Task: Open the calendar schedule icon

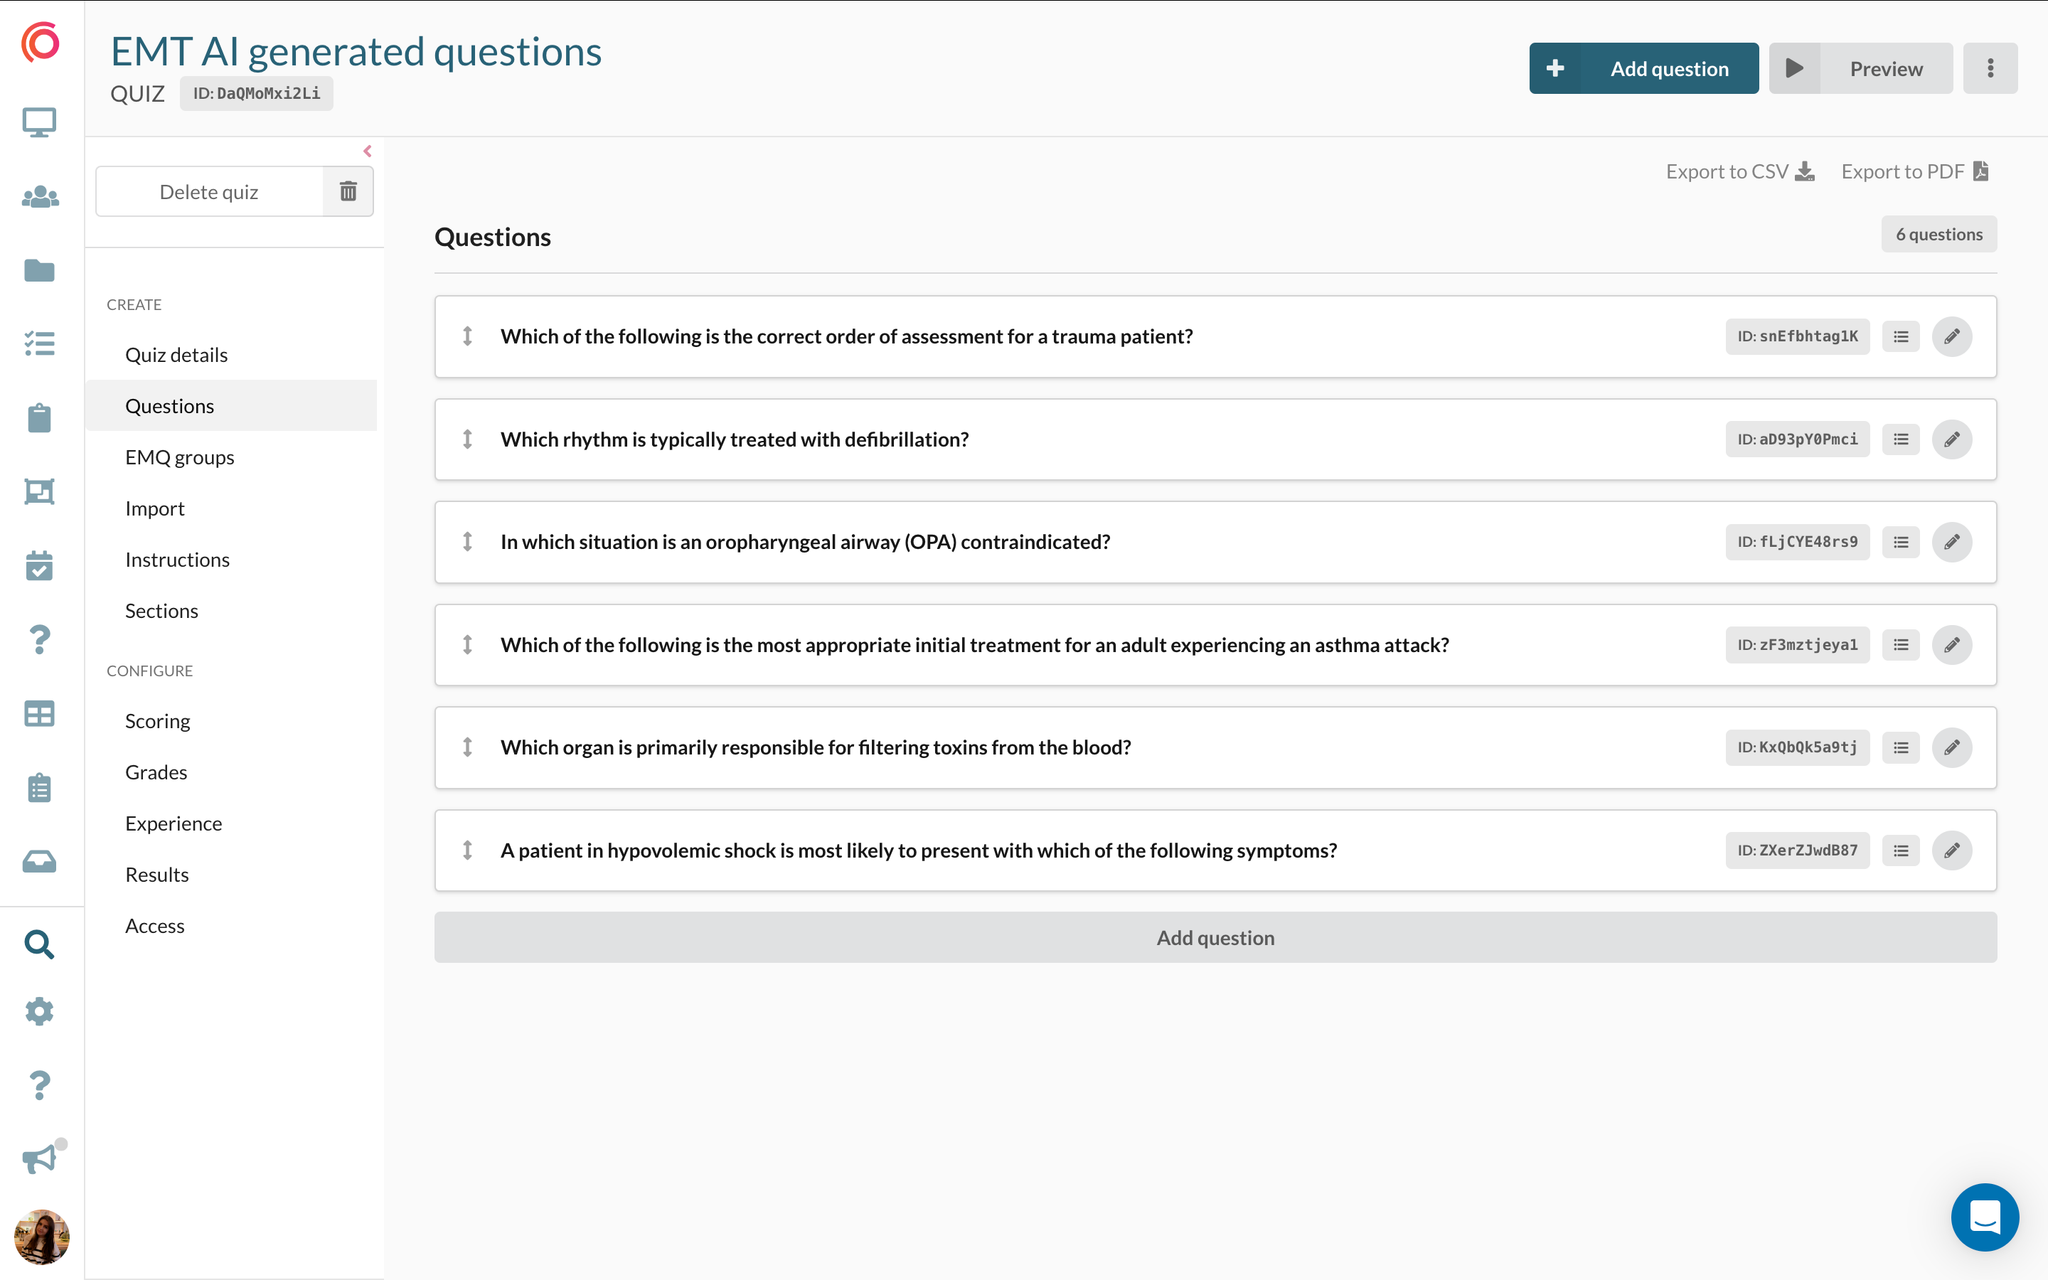Action: 40,565
